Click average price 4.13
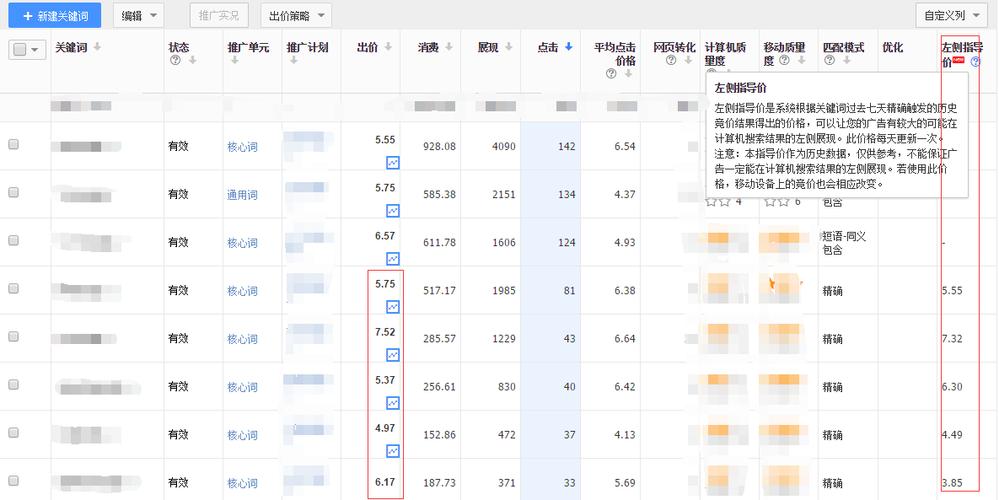Image resolution: width=999 pixels, height=500 pixels. [624, 434]
